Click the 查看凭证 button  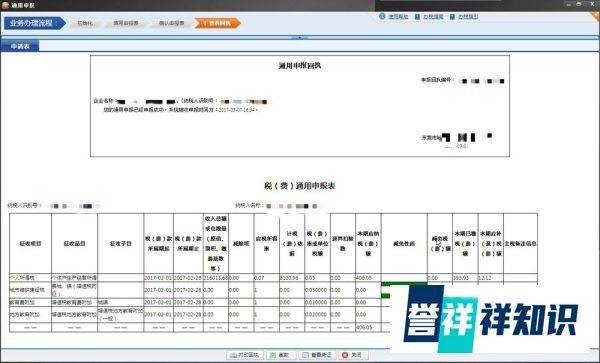(318, 355)
